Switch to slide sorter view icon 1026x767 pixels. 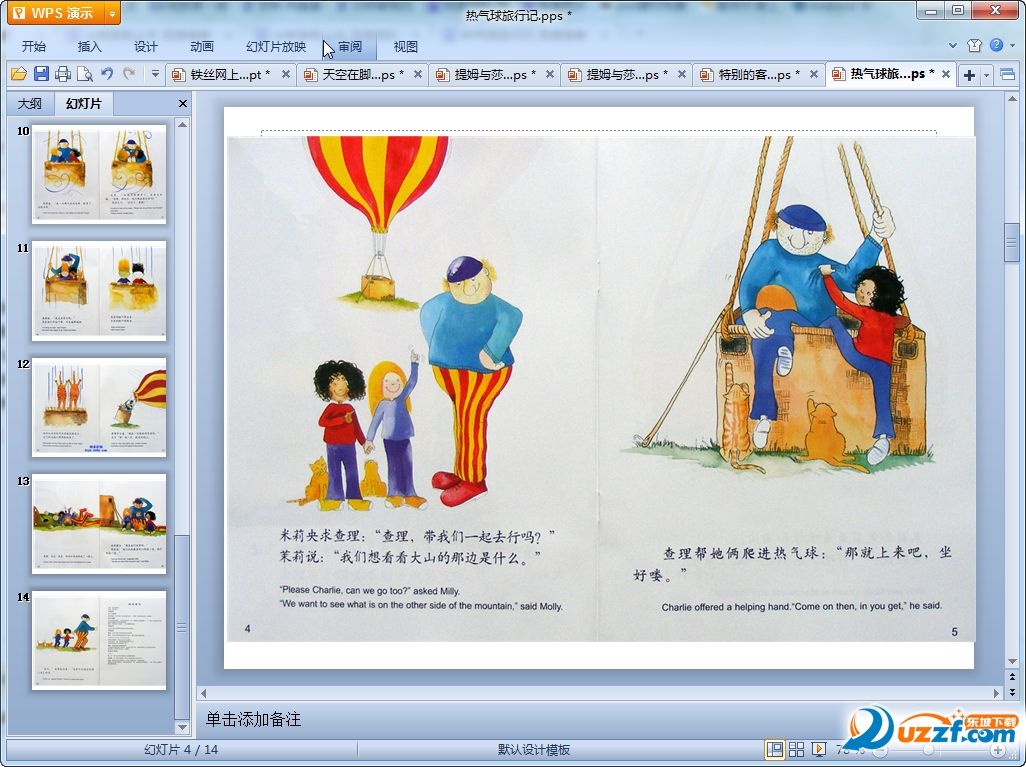point(796,749)
